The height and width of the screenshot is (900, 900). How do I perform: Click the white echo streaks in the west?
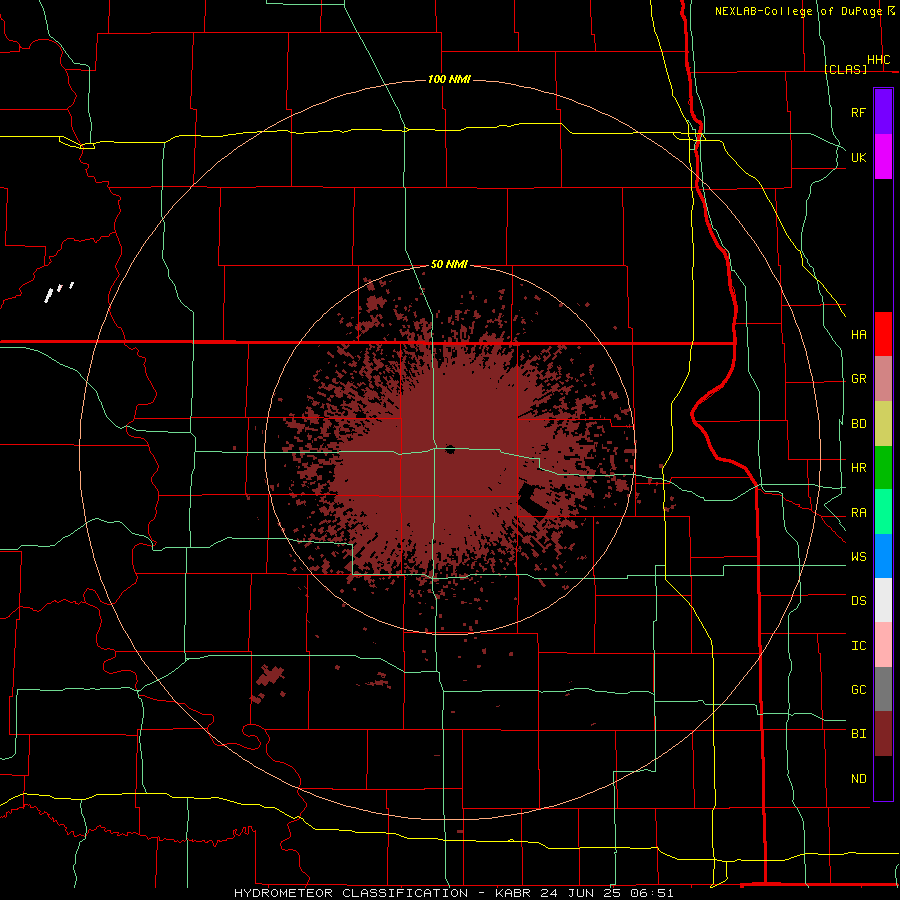59,292
